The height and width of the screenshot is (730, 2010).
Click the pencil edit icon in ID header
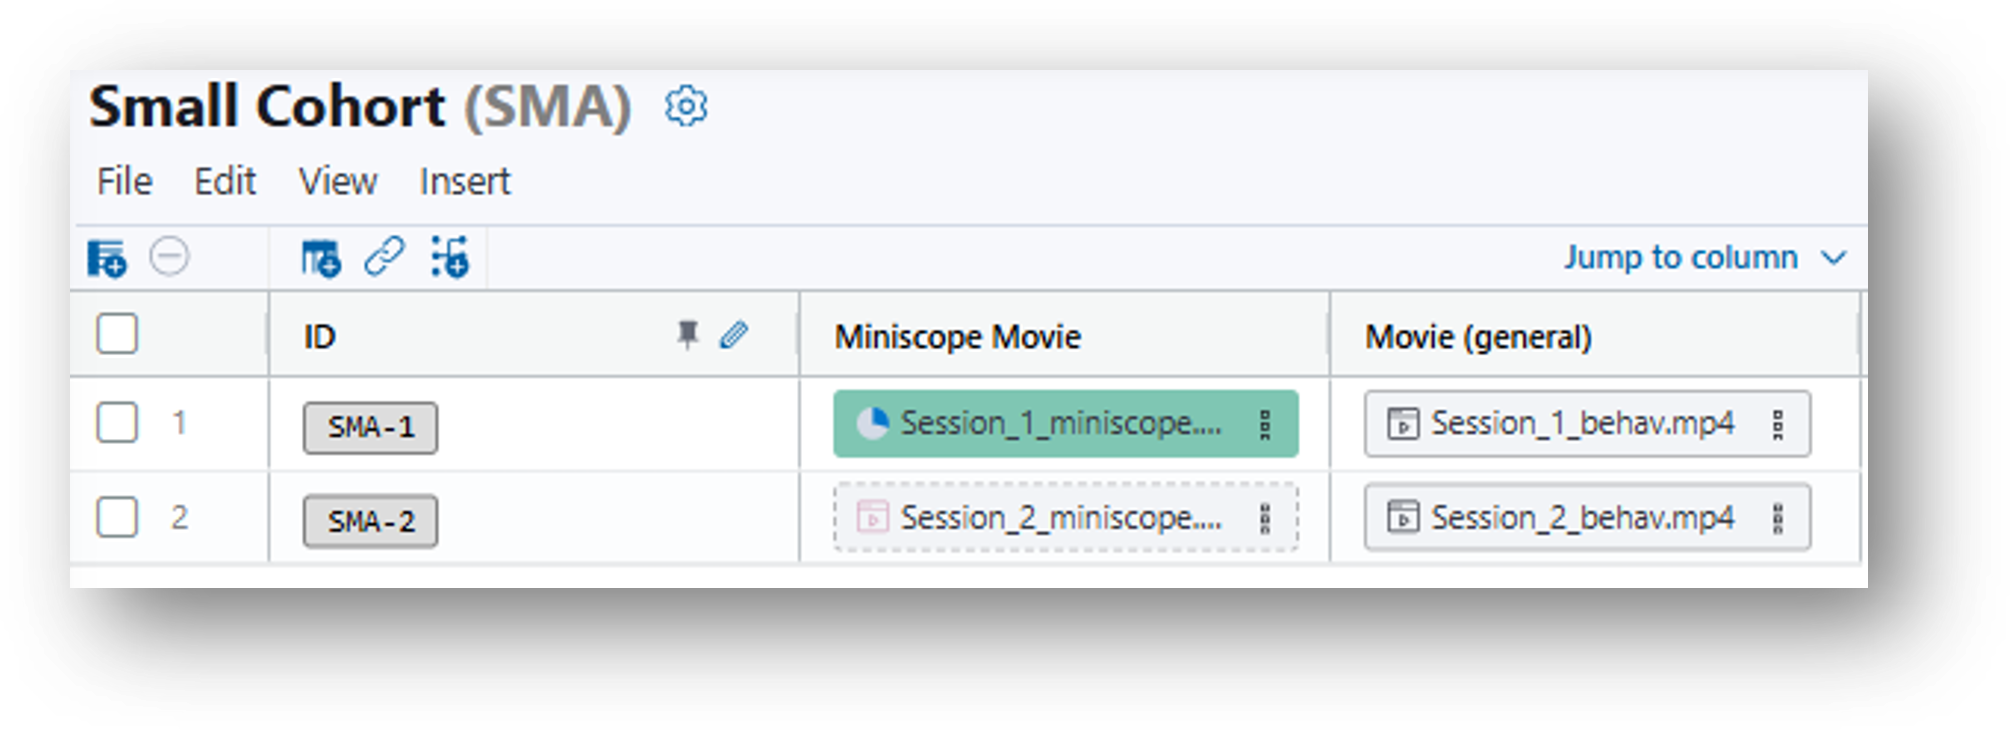[x=734, y=335]
